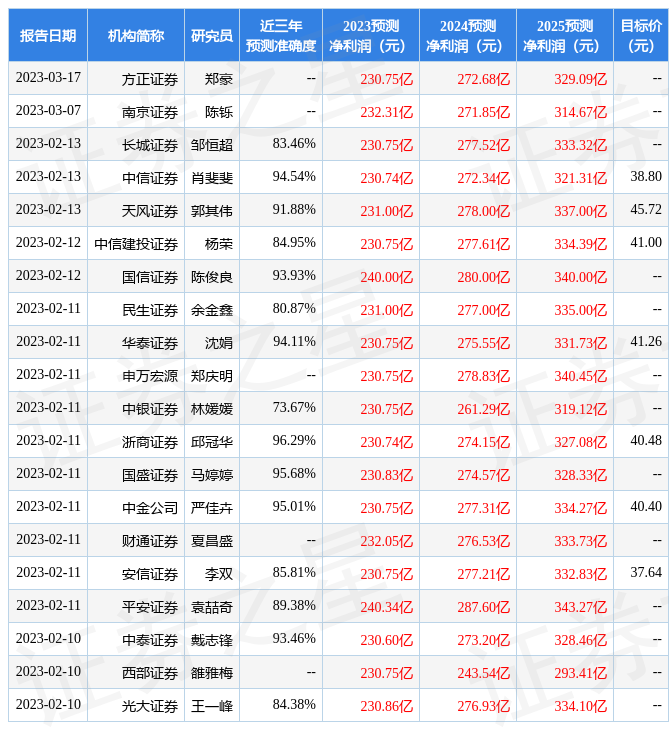Image resolution: width=669 pixels, height=730 pixels.
Task: Click the 机构简称 column header
Action: 135,36
